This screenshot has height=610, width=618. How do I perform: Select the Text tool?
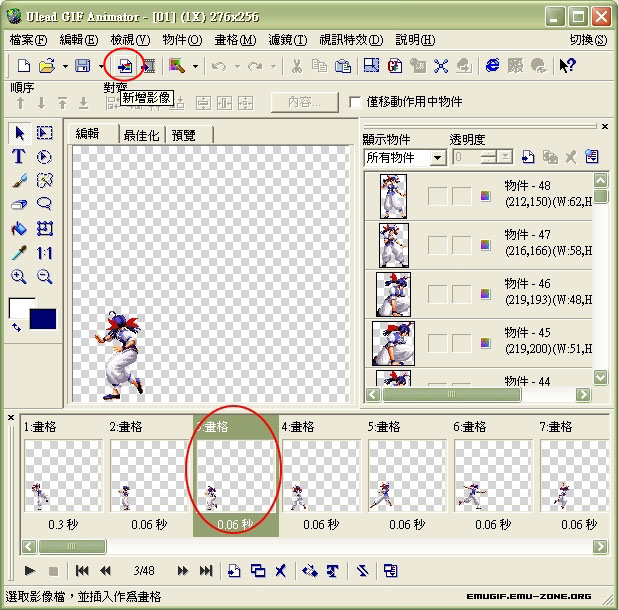19,156
